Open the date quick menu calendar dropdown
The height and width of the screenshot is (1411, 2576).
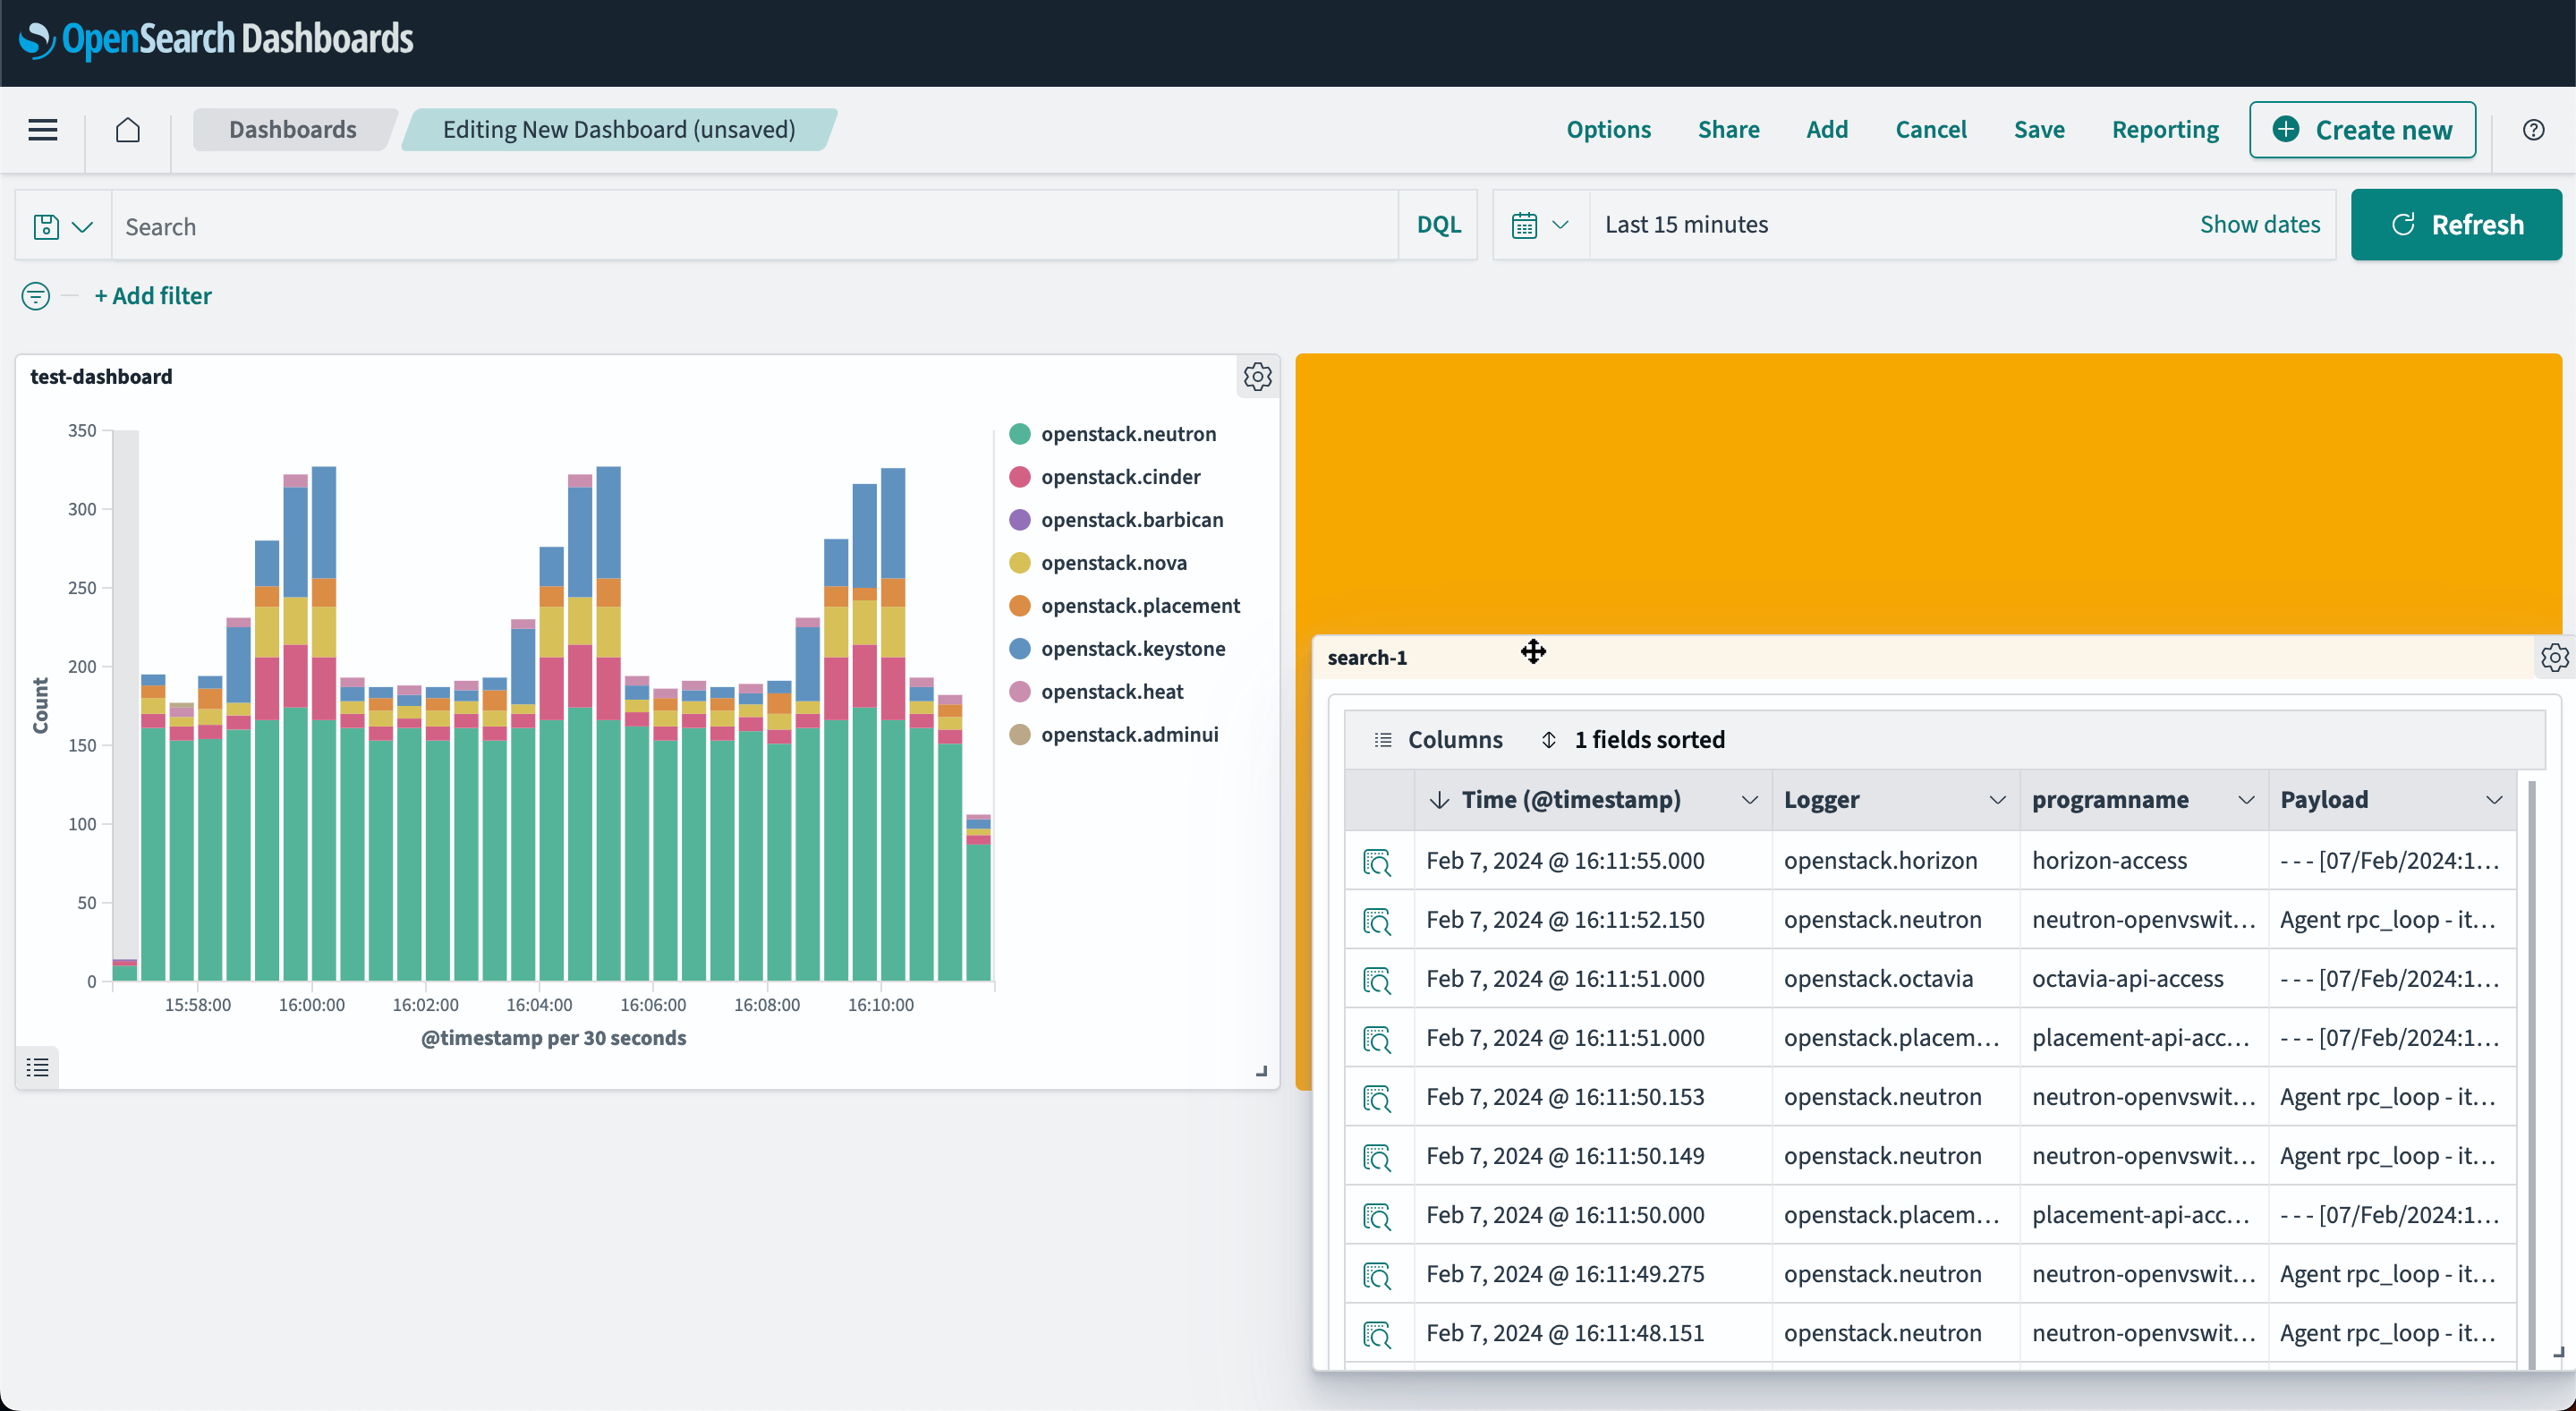[x=1539, y=225]
